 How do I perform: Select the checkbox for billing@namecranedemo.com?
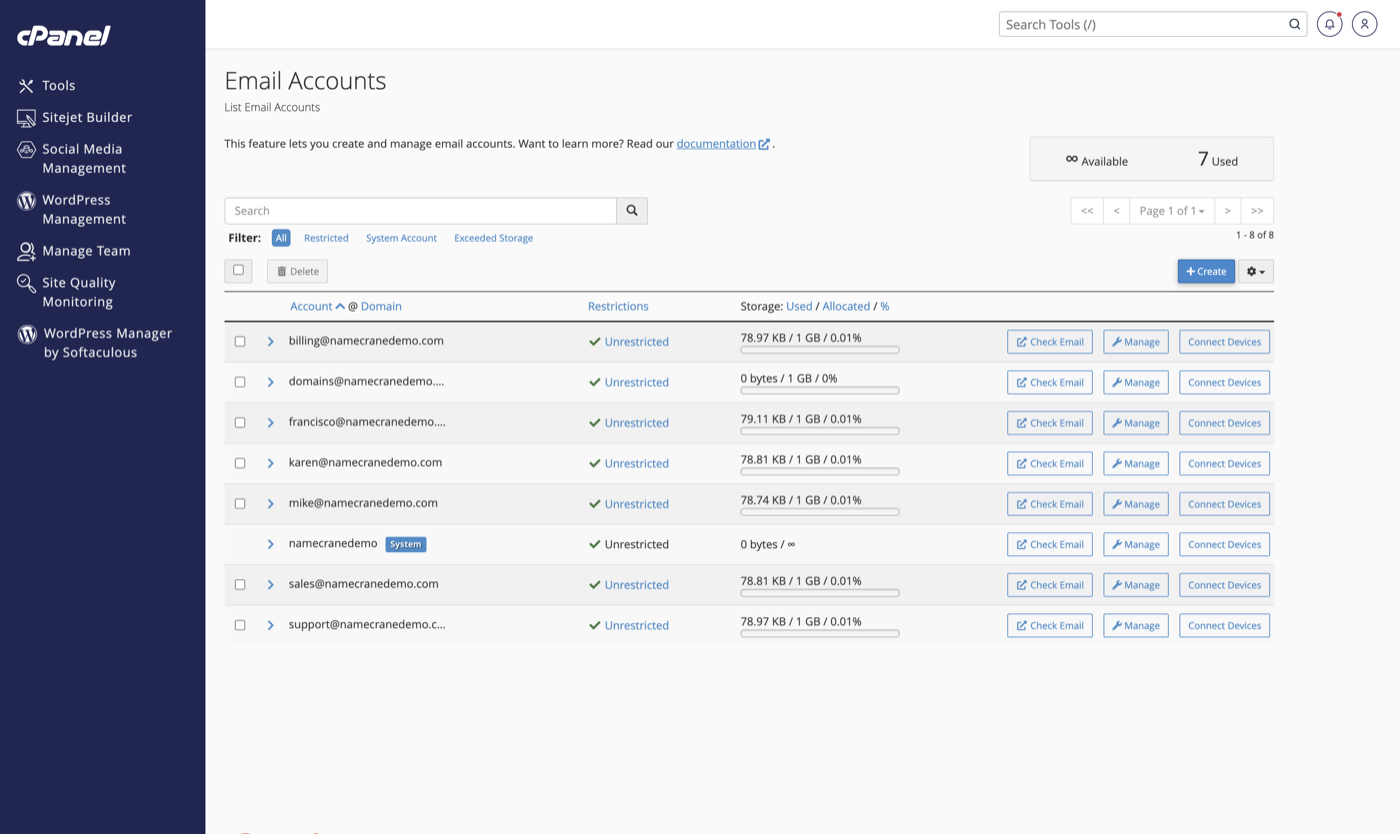(240, 341)
